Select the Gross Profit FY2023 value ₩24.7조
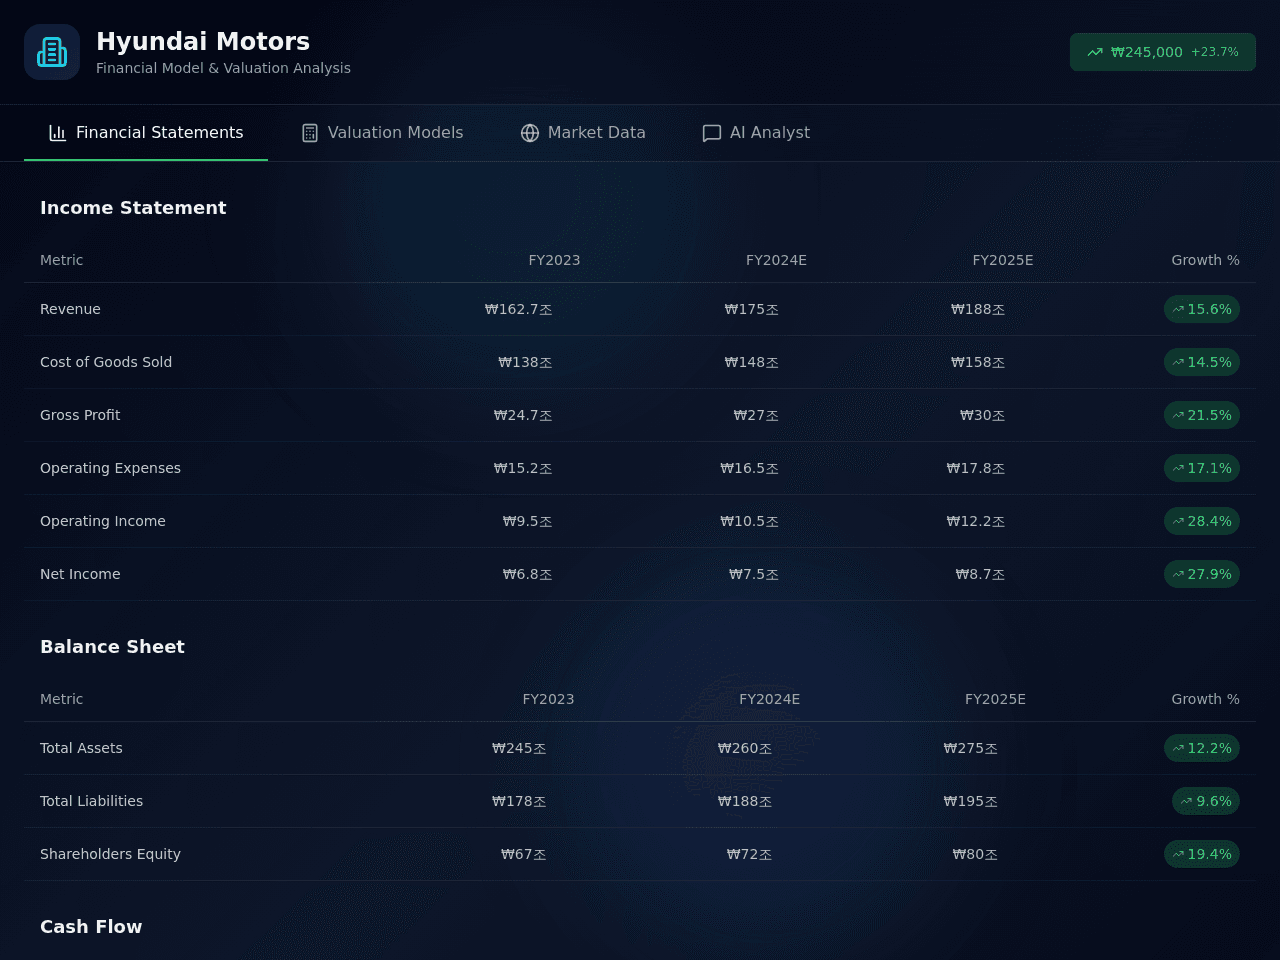Viewport: 1280px width, 960px height. point(523,415)
